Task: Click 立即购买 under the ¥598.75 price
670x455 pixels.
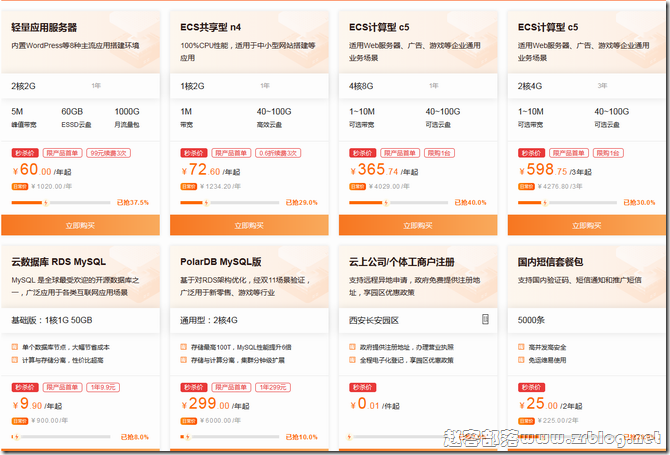Action: click(x=587, y=225)
